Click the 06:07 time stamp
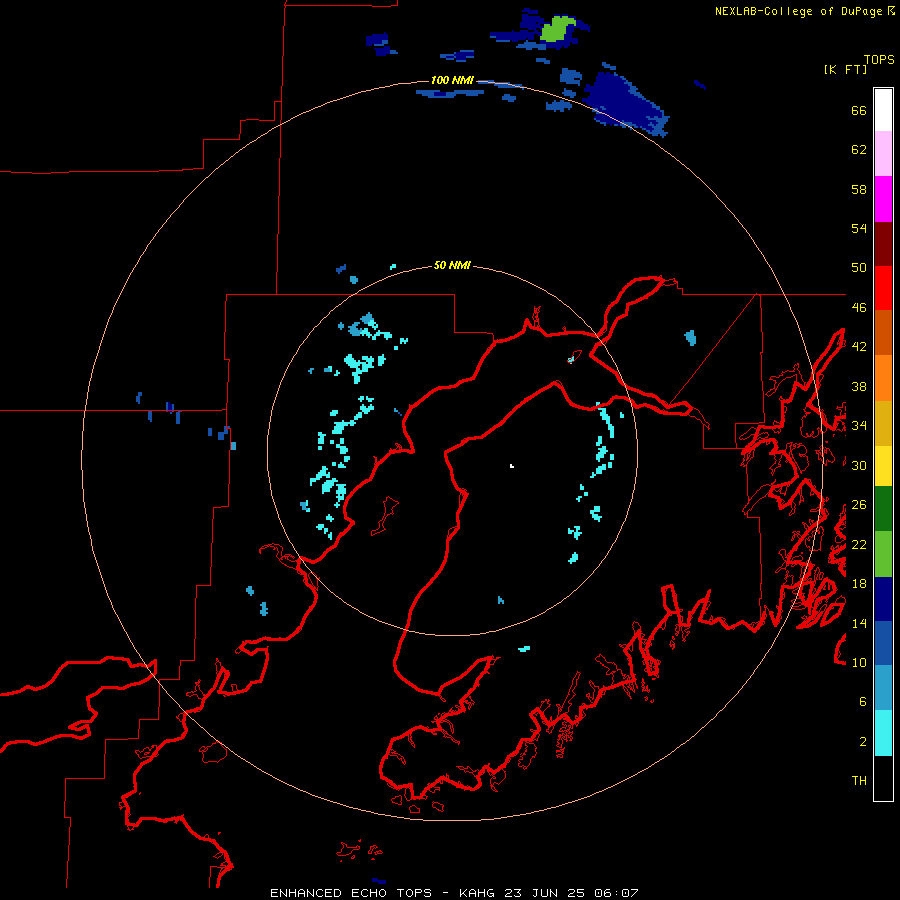 pyautogui.click(x=616, y=893)
